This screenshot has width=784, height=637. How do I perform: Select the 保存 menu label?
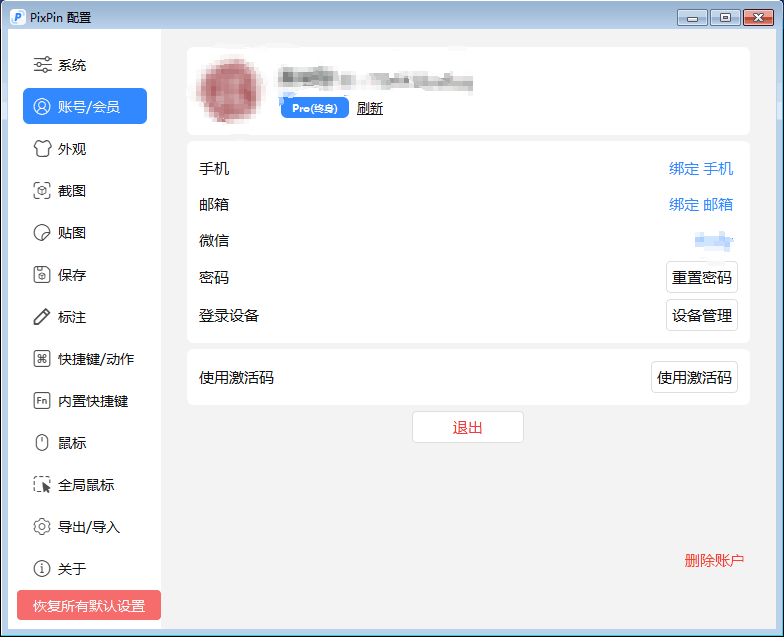72,275
